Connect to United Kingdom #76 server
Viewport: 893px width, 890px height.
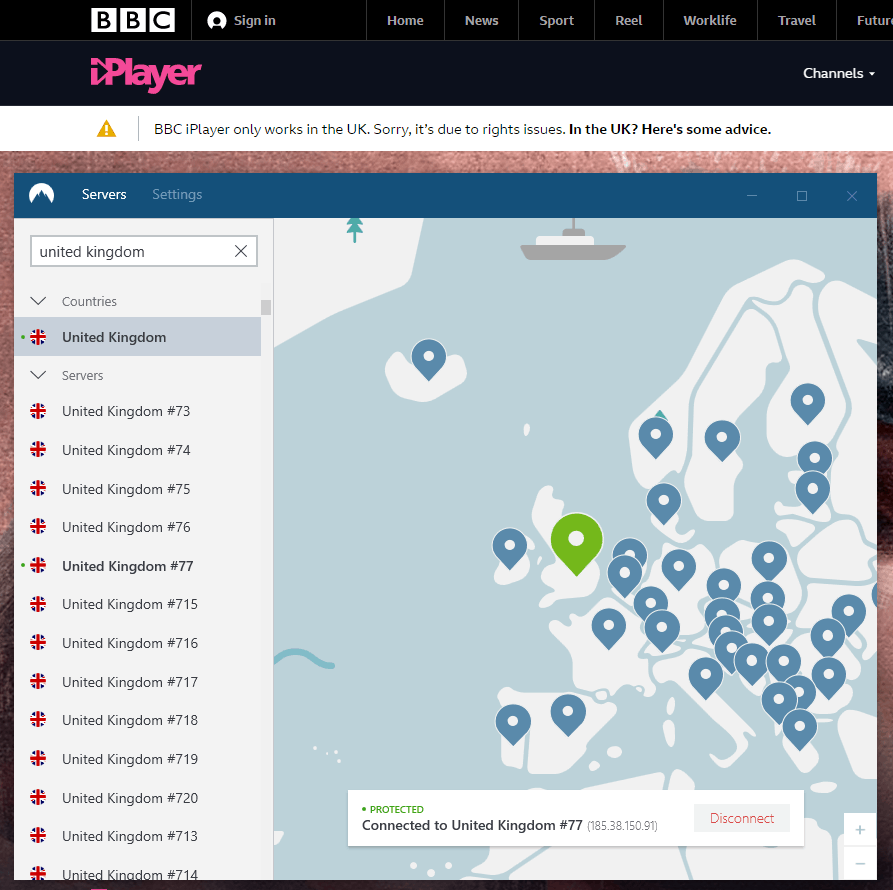pos(138,527)
